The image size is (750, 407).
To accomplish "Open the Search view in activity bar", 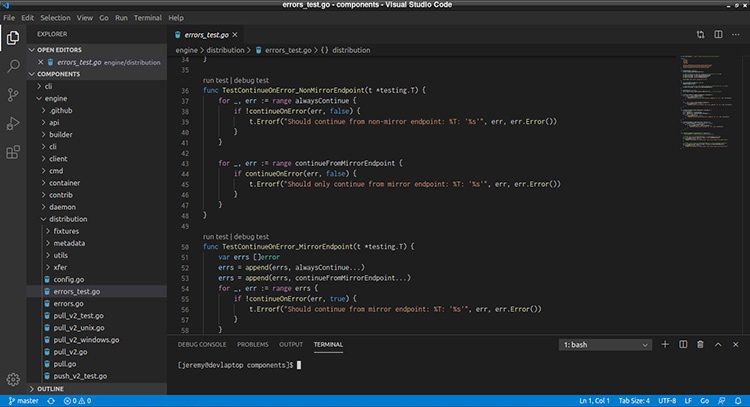I will tap(14, 66).
